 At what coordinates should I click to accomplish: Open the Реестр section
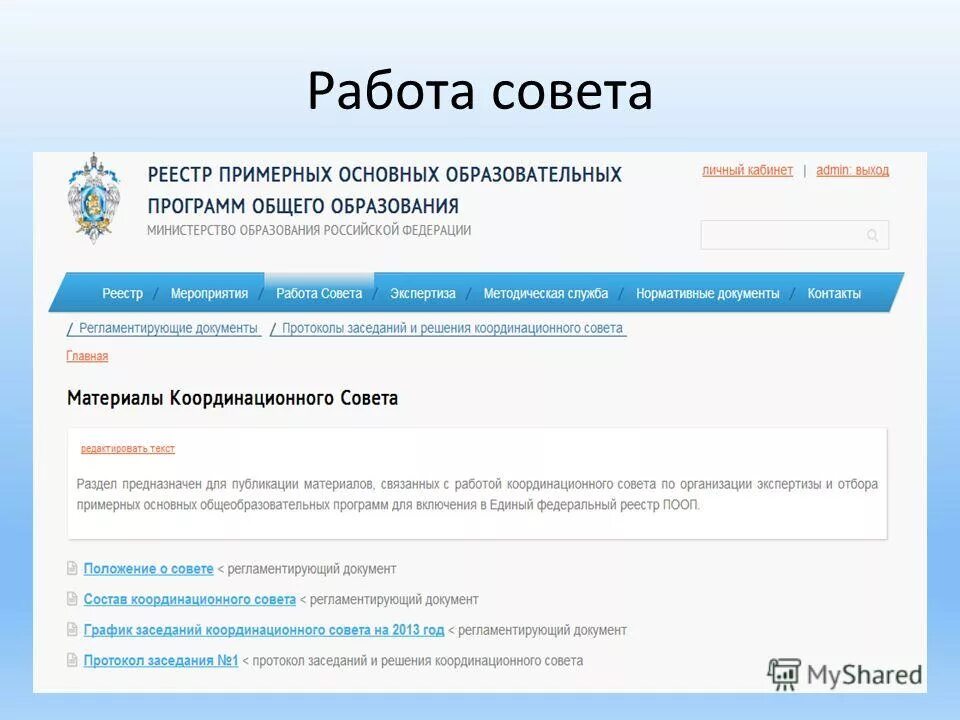tap(122, 293)
